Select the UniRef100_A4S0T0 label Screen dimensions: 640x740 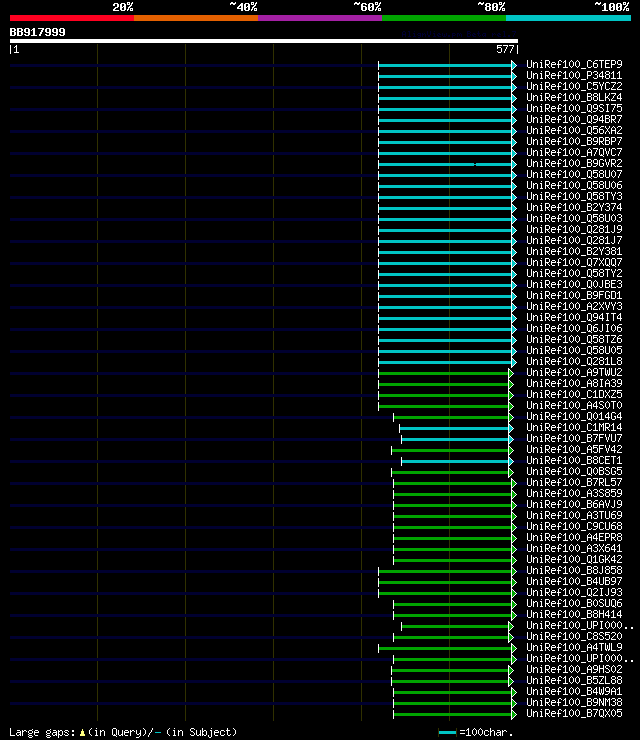click(574, 405)
